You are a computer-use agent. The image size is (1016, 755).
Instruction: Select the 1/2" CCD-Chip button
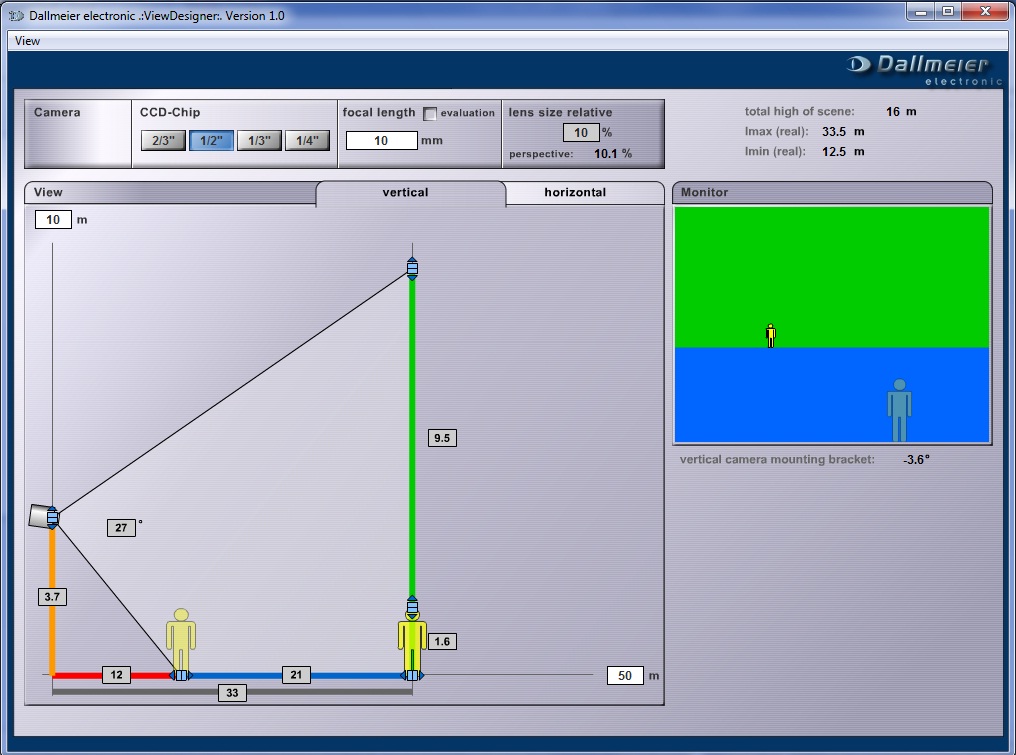211,141
